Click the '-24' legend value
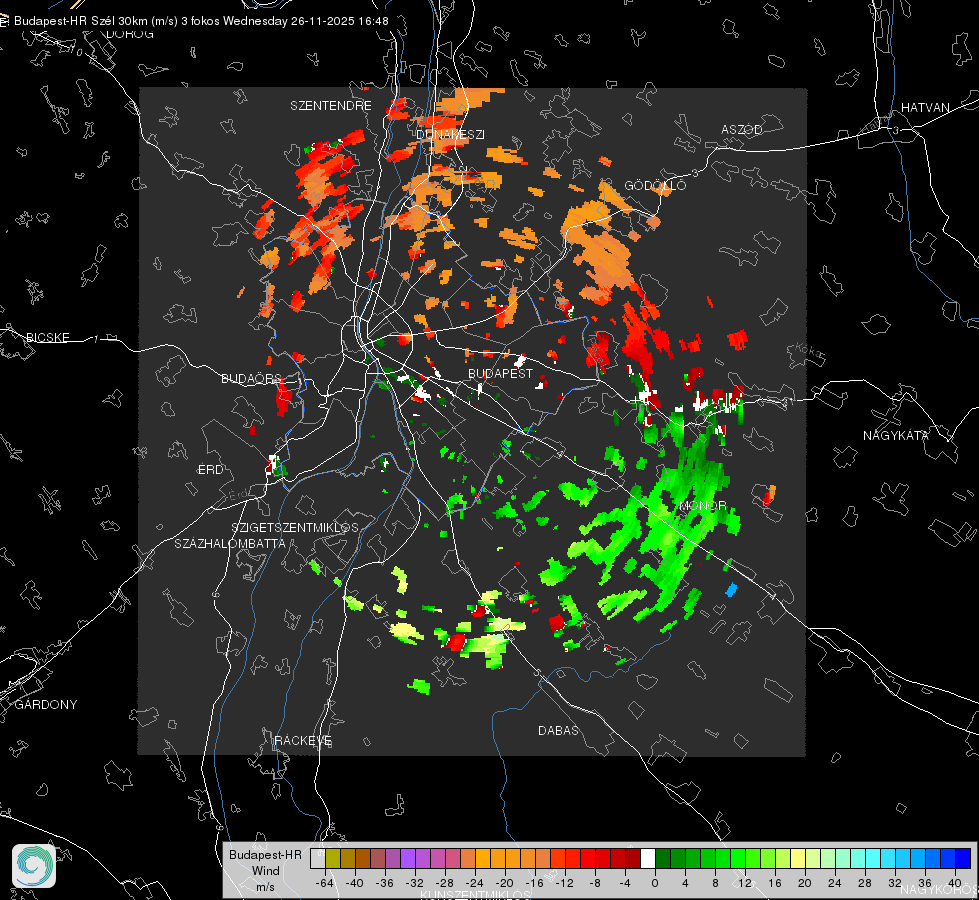 pyautogui.click(x=475, y=883)
